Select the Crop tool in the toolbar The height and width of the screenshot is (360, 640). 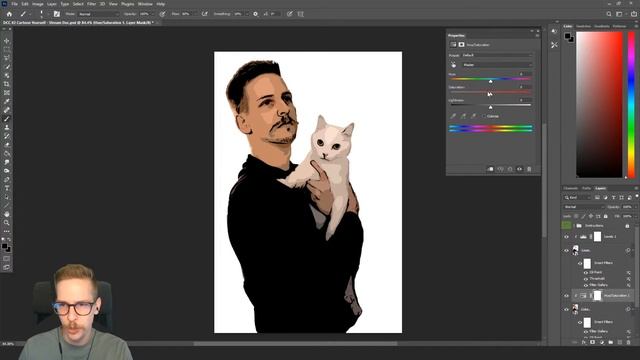(x=7, y=84)
